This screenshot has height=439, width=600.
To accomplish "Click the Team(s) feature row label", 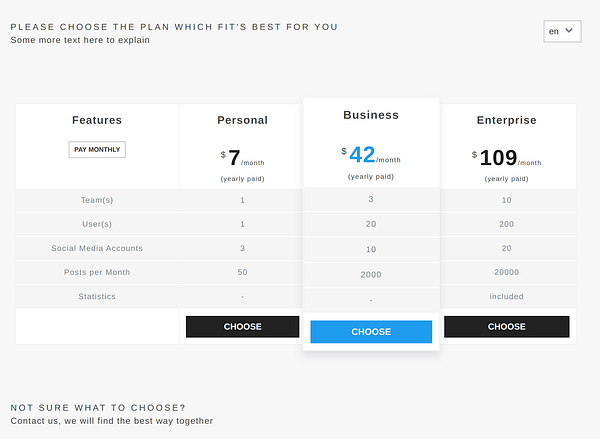I will [97, 200].
